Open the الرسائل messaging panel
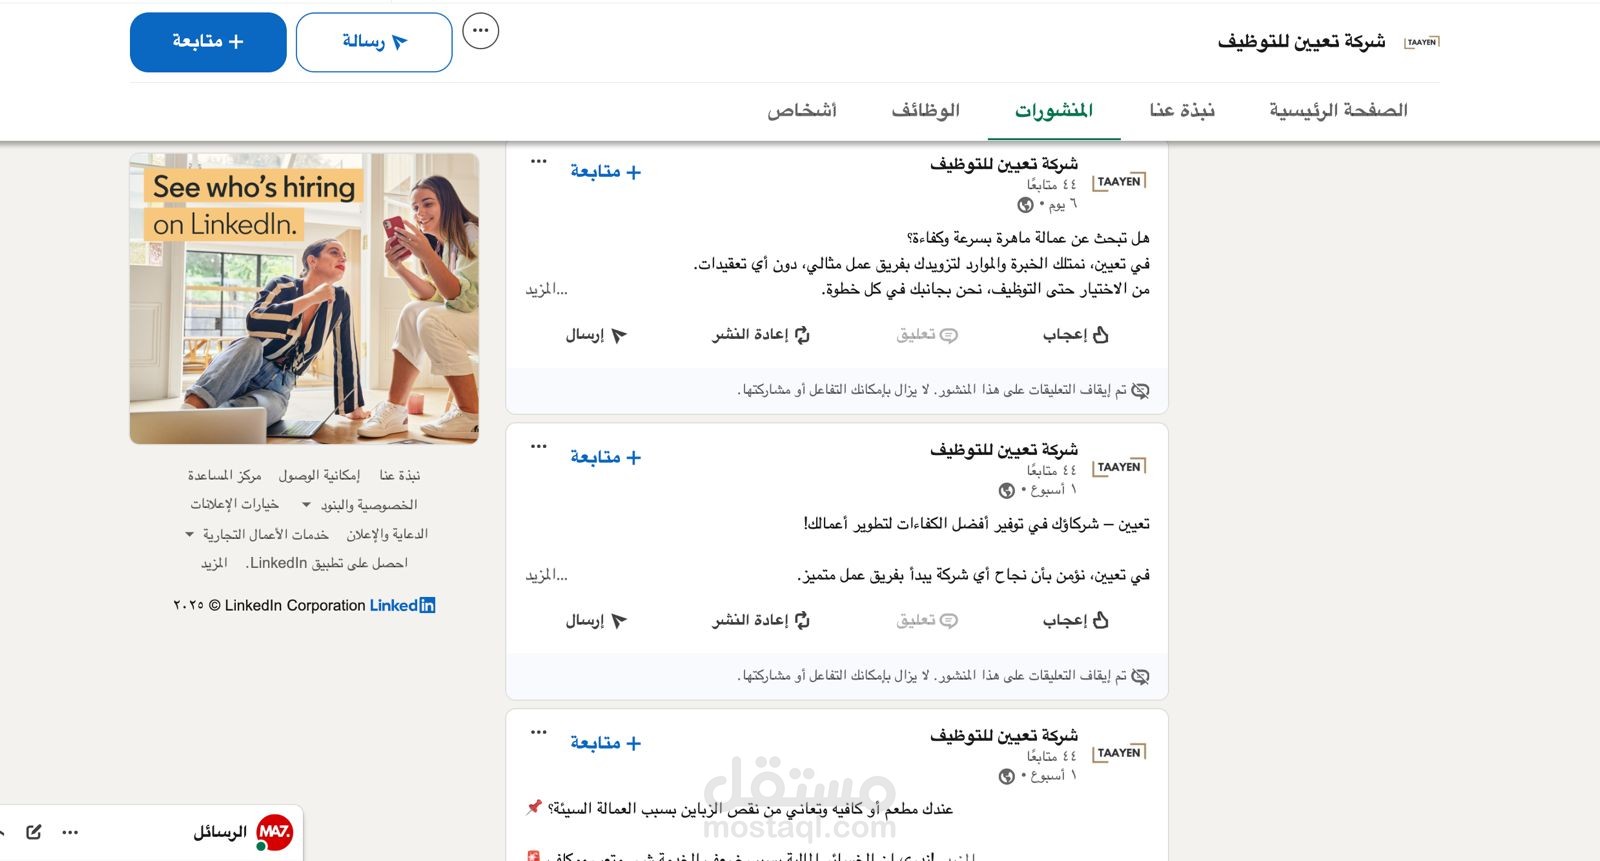This screenshot has height=861, width=1600. (220, 832)
